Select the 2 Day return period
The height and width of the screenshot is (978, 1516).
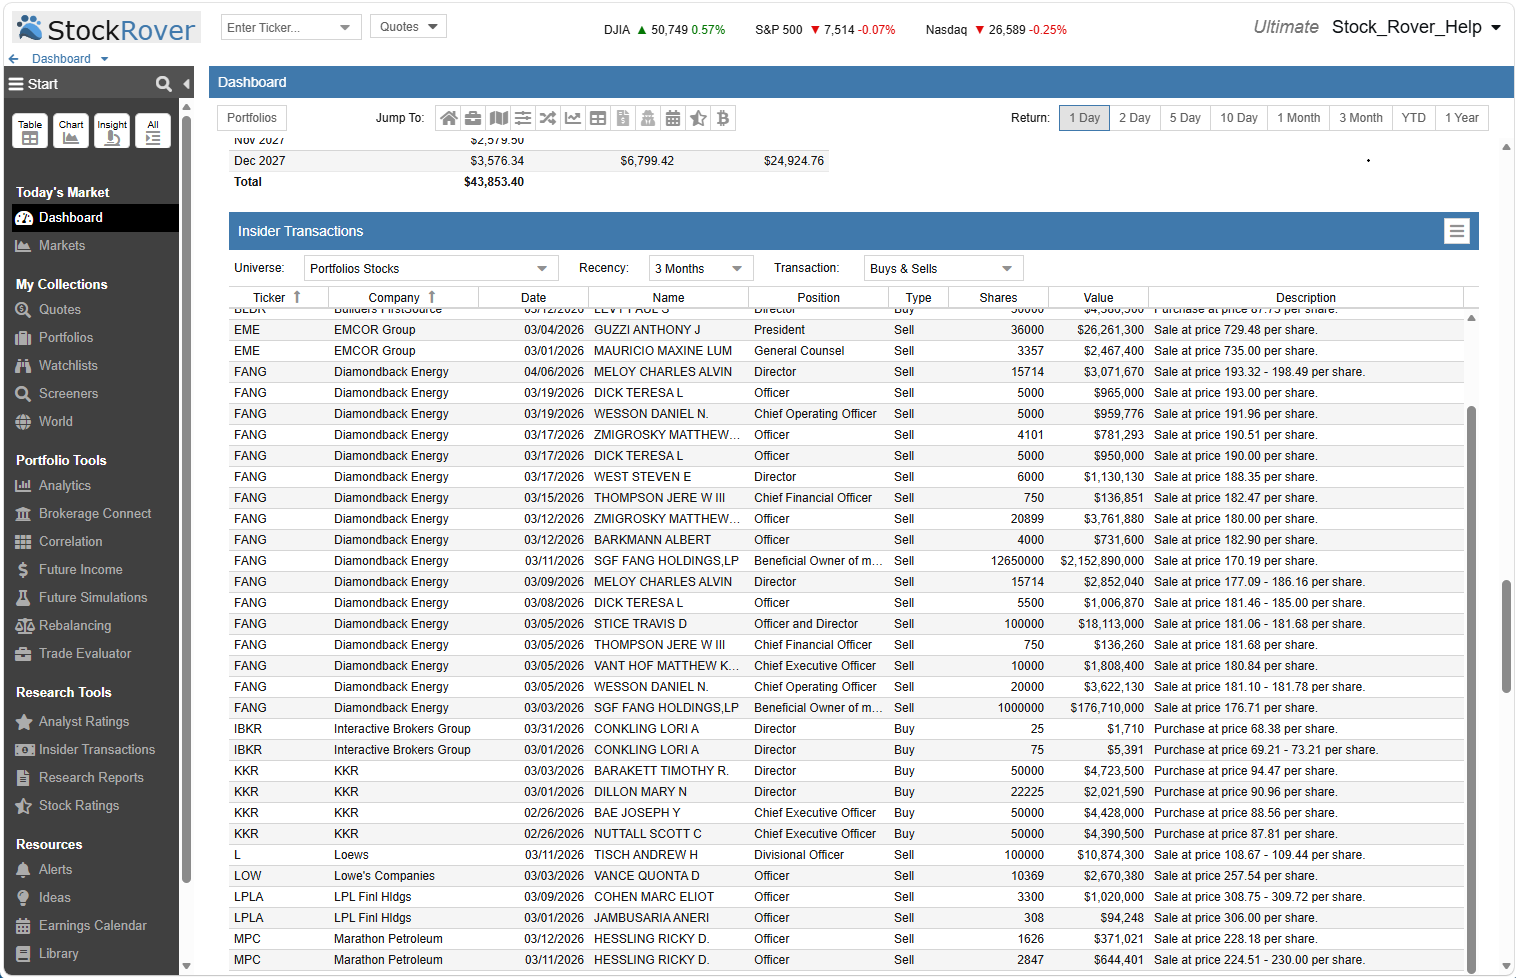1134,118
